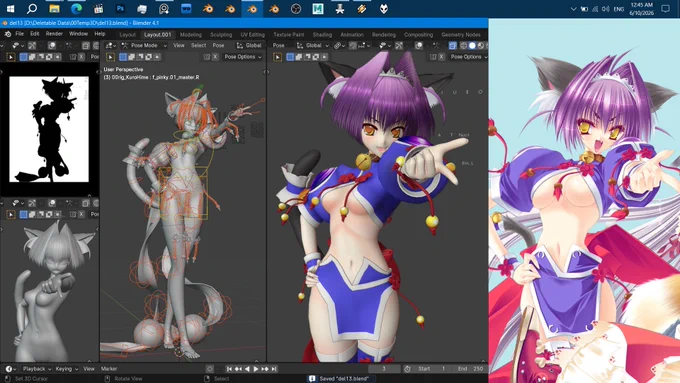680x383 pixels.
Task: Open the Help menu
Action: click(100, 34)
